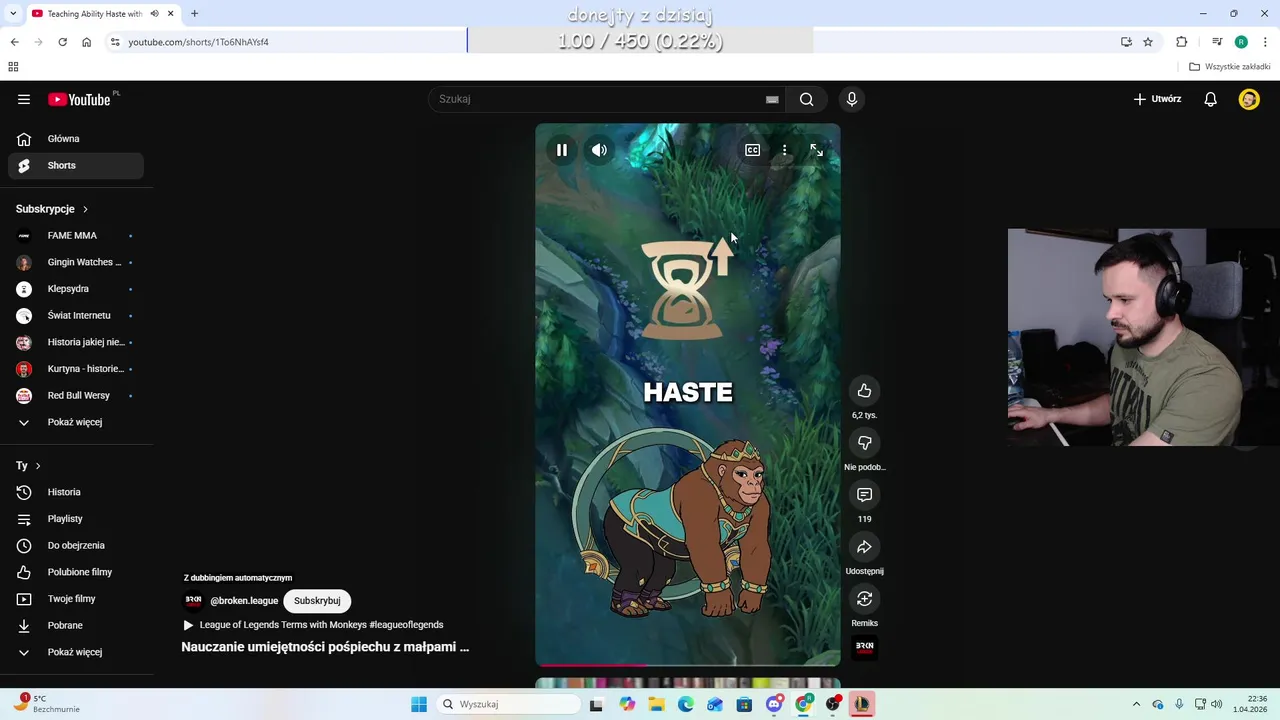Select Shorts in the sidebar
The width and height of the screenshot is (1280, 720).
click(76, 165)
